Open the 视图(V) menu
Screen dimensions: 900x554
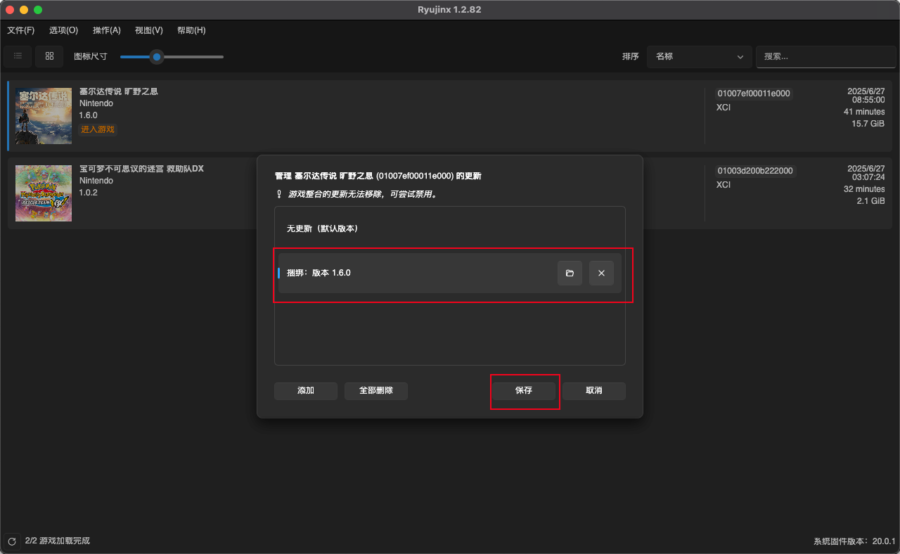tap(149, 30)
